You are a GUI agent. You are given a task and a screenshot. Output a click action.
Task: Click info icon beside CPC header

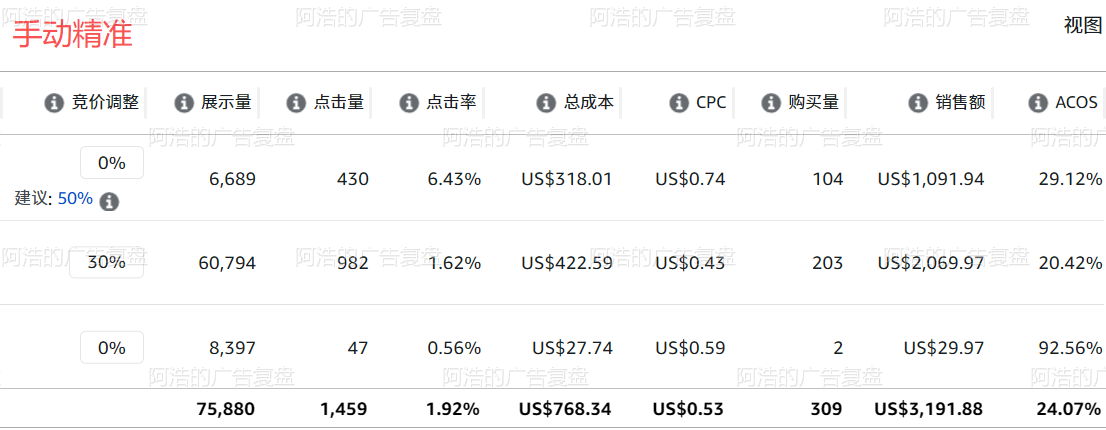(x=679, y=103)
